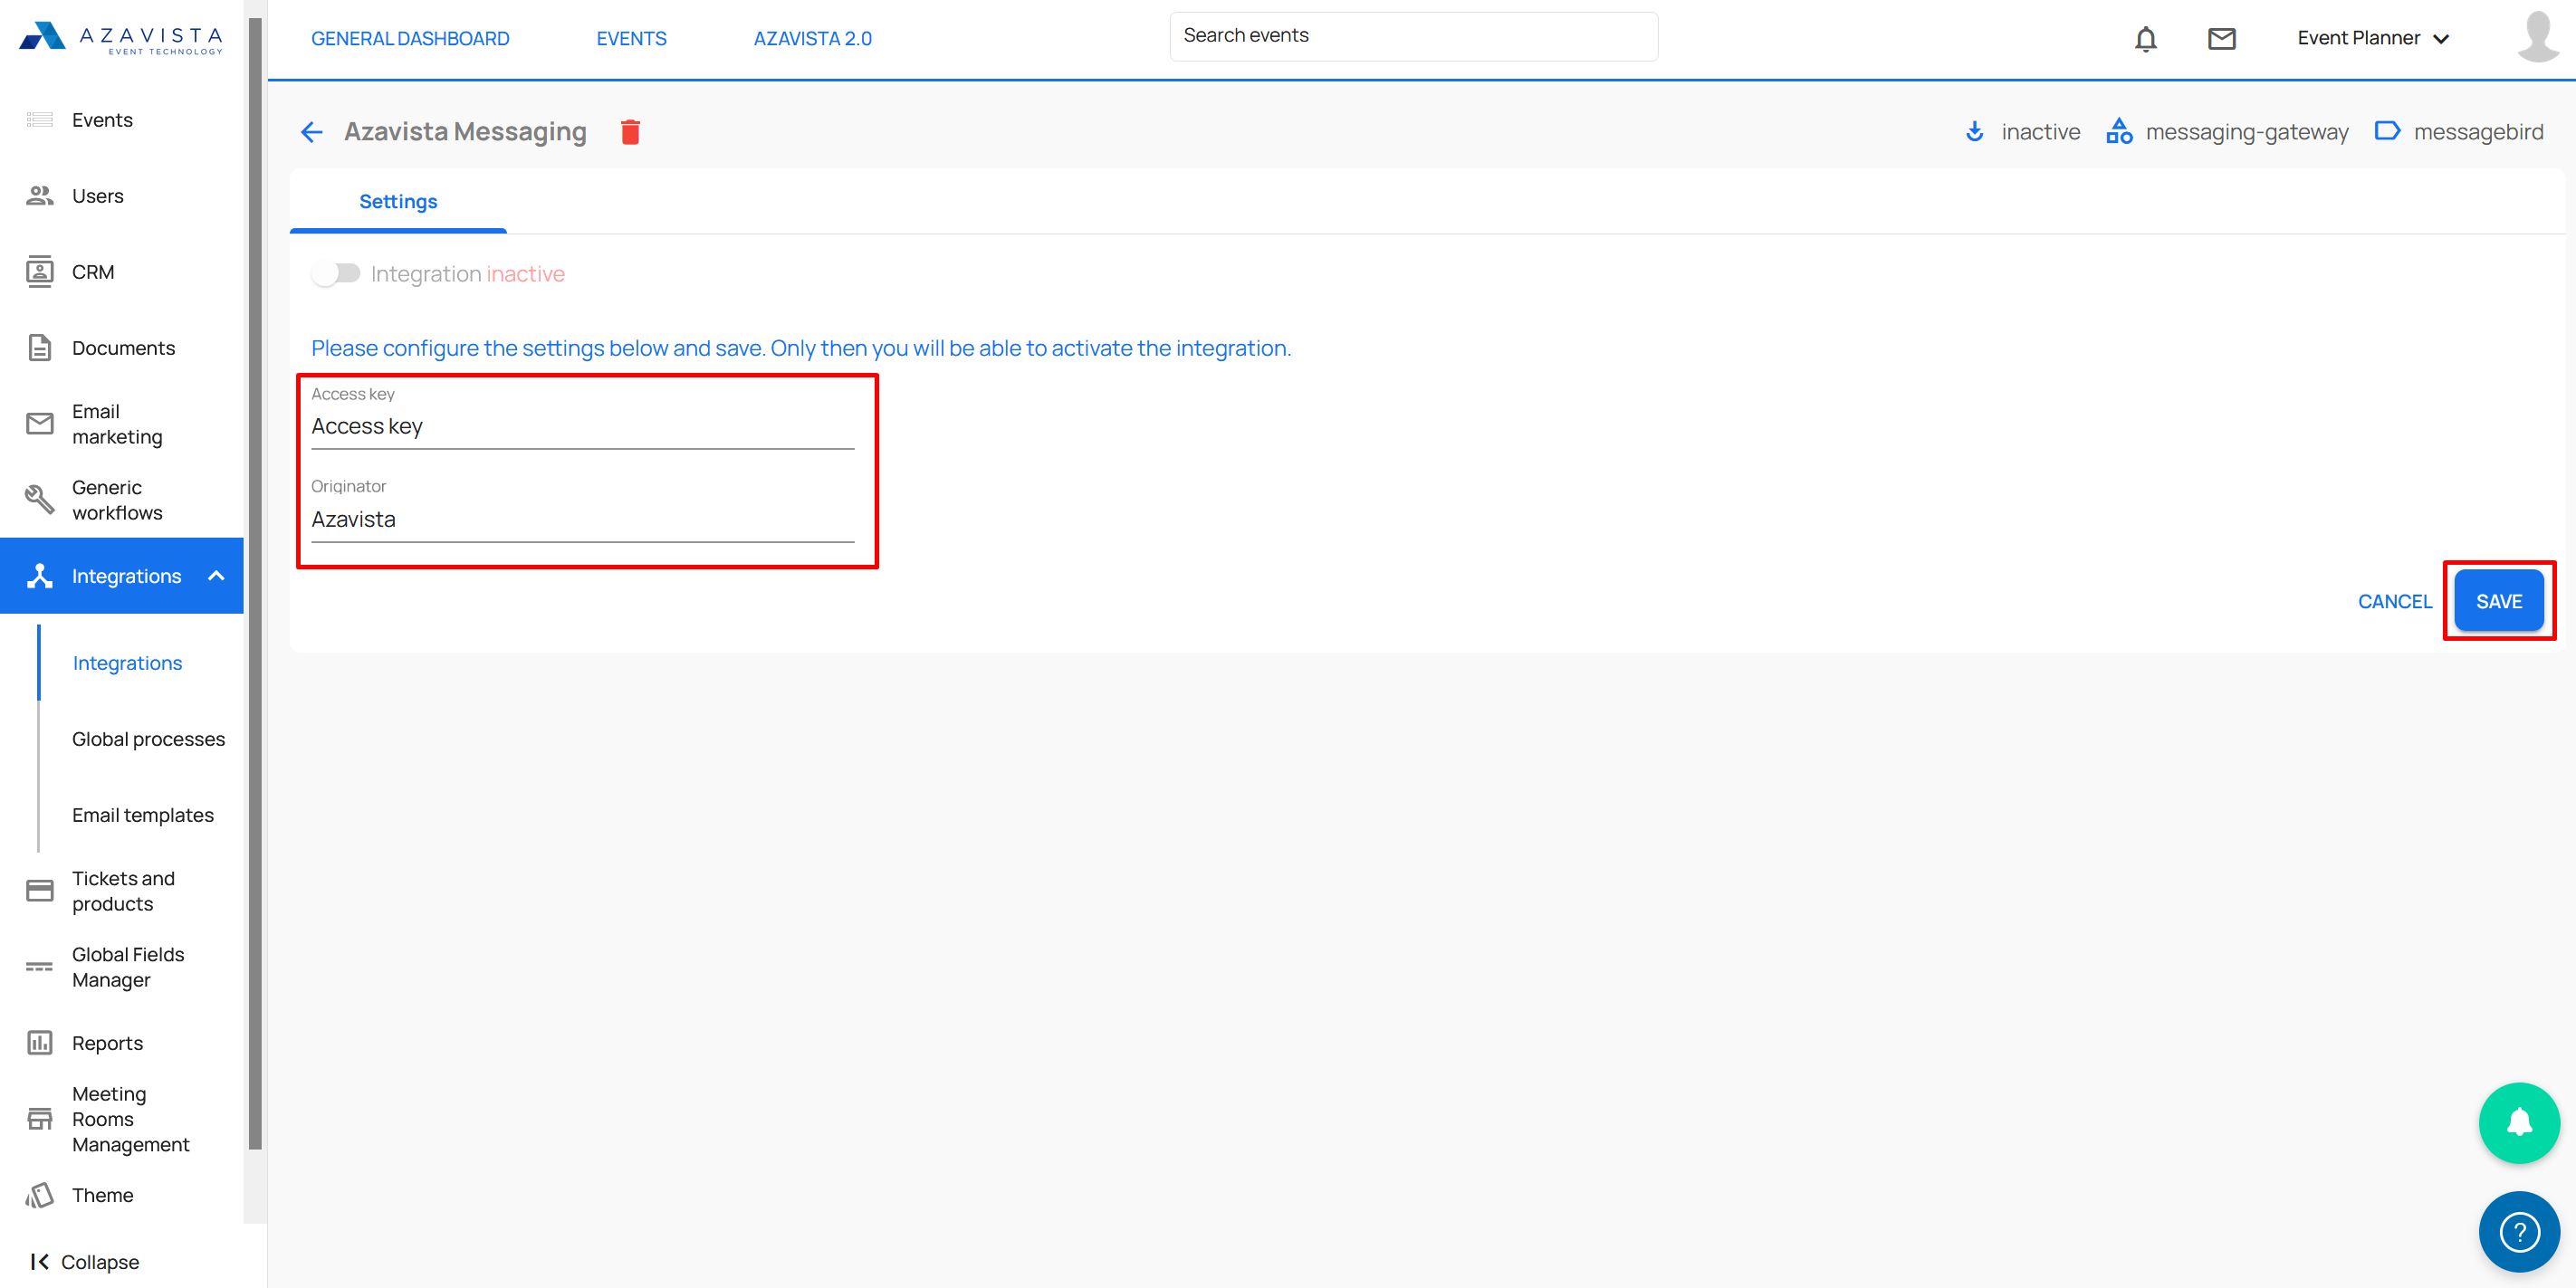Image resolution: width=2576 pixels, height=1288 pixels.
Task: Open Global Fields Manager in sidebar
Action: (122, 967)
